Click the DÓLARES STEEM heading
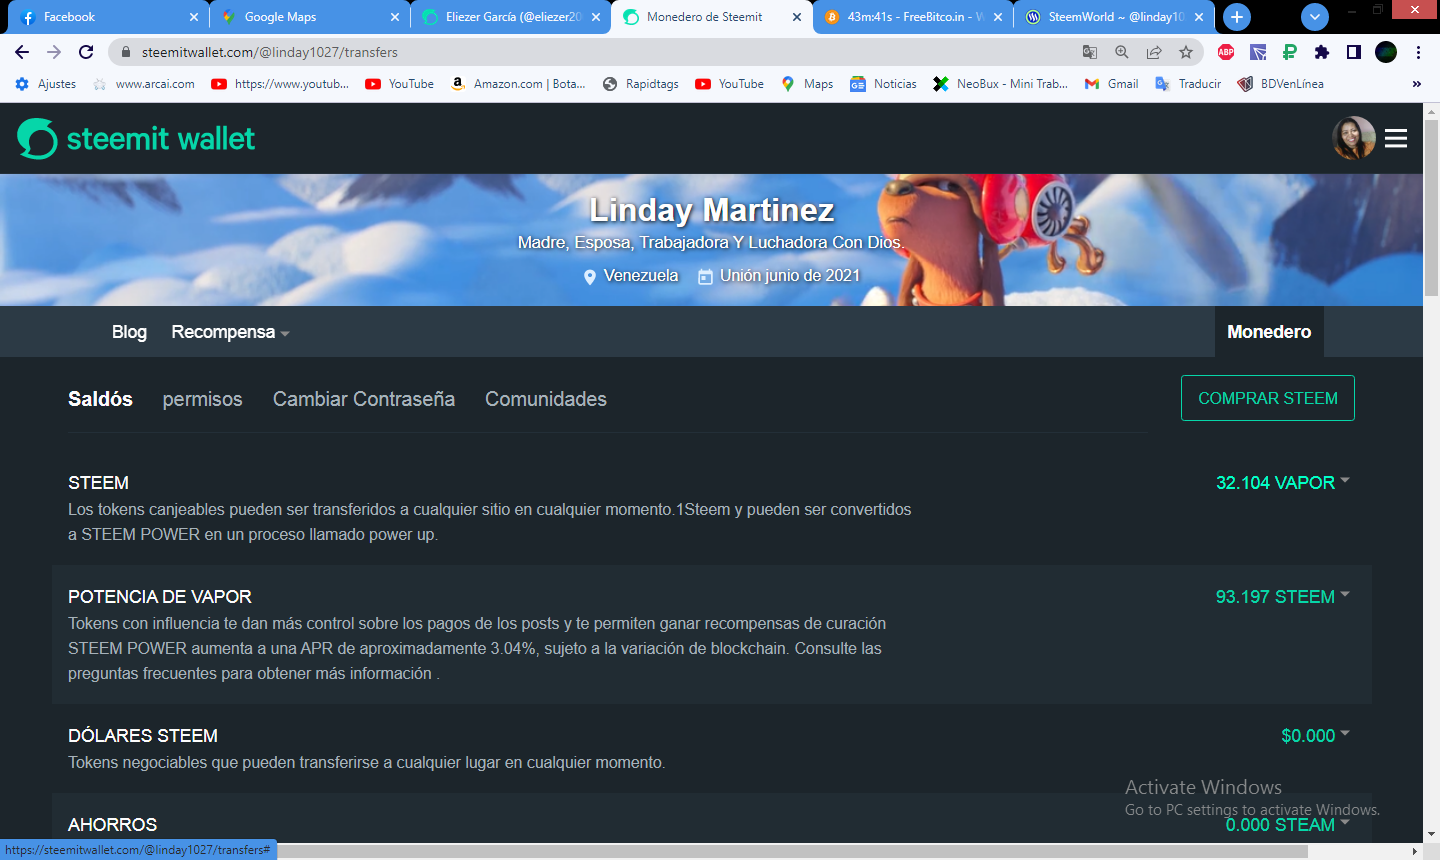Viewport: 1440px width, 864px height. pos(143,736)
